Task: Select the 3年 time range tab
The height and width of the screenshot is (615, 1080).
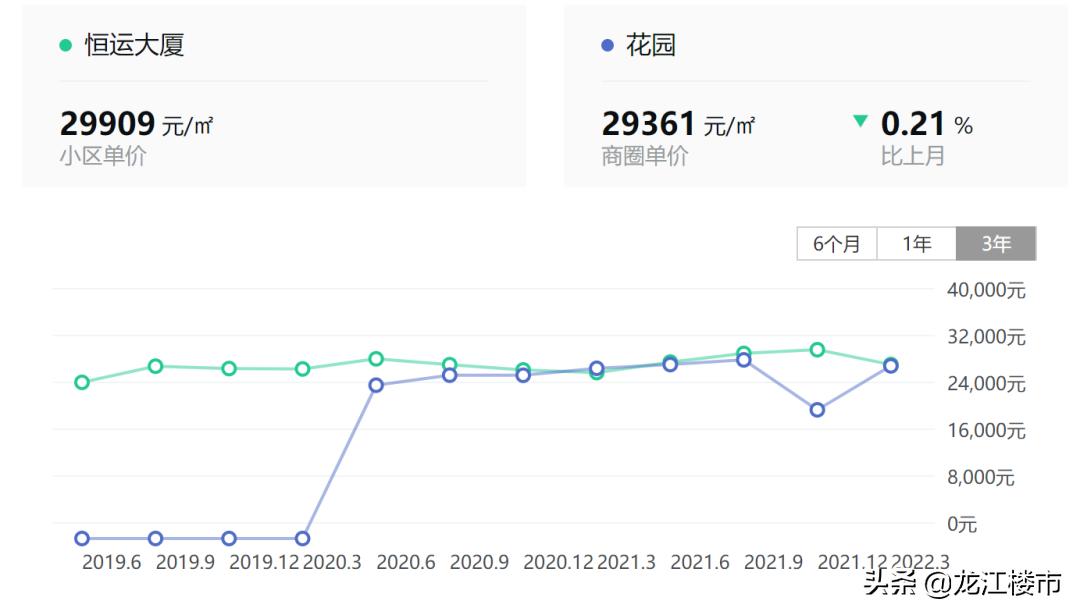Action: tap(995, 244)
